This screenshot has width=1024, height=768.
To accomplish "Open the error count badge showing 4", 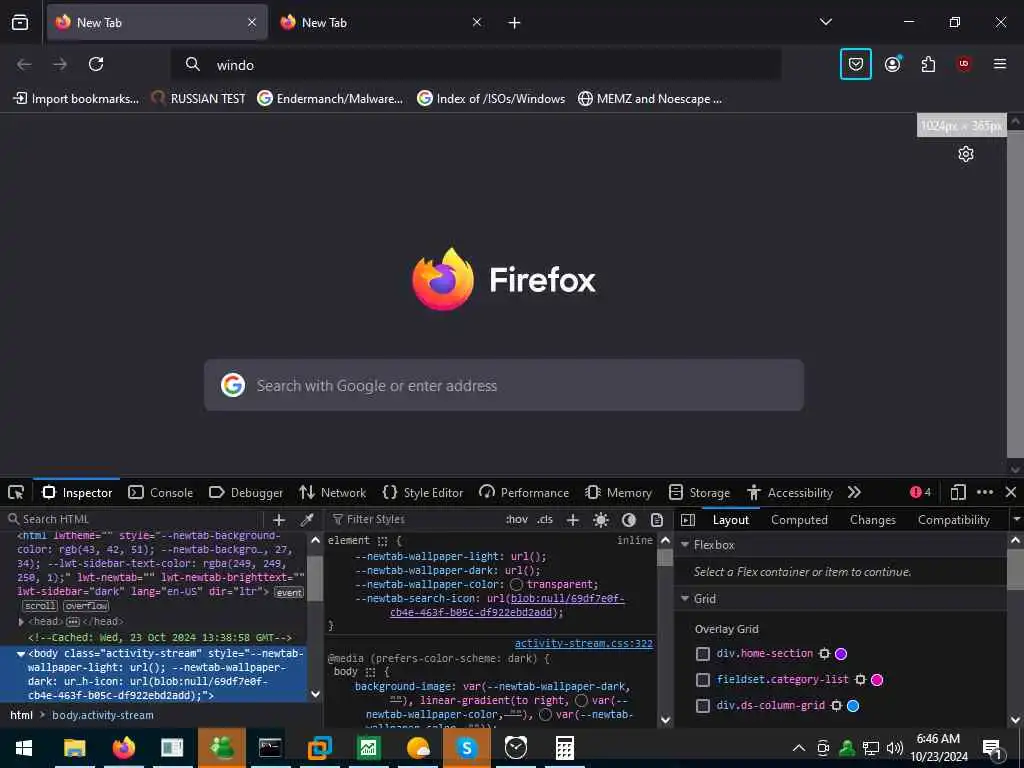I will 920,492.
